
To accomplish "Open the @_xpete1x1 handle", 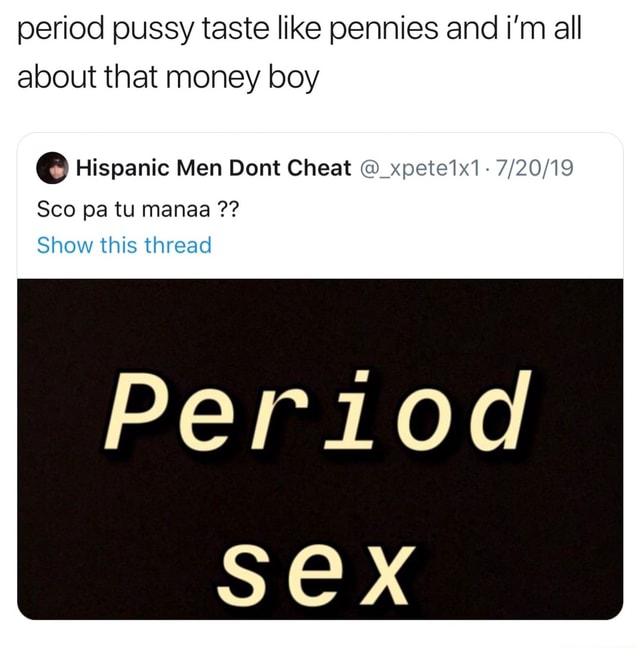I will pyautogui.click(x=420, y=169).
